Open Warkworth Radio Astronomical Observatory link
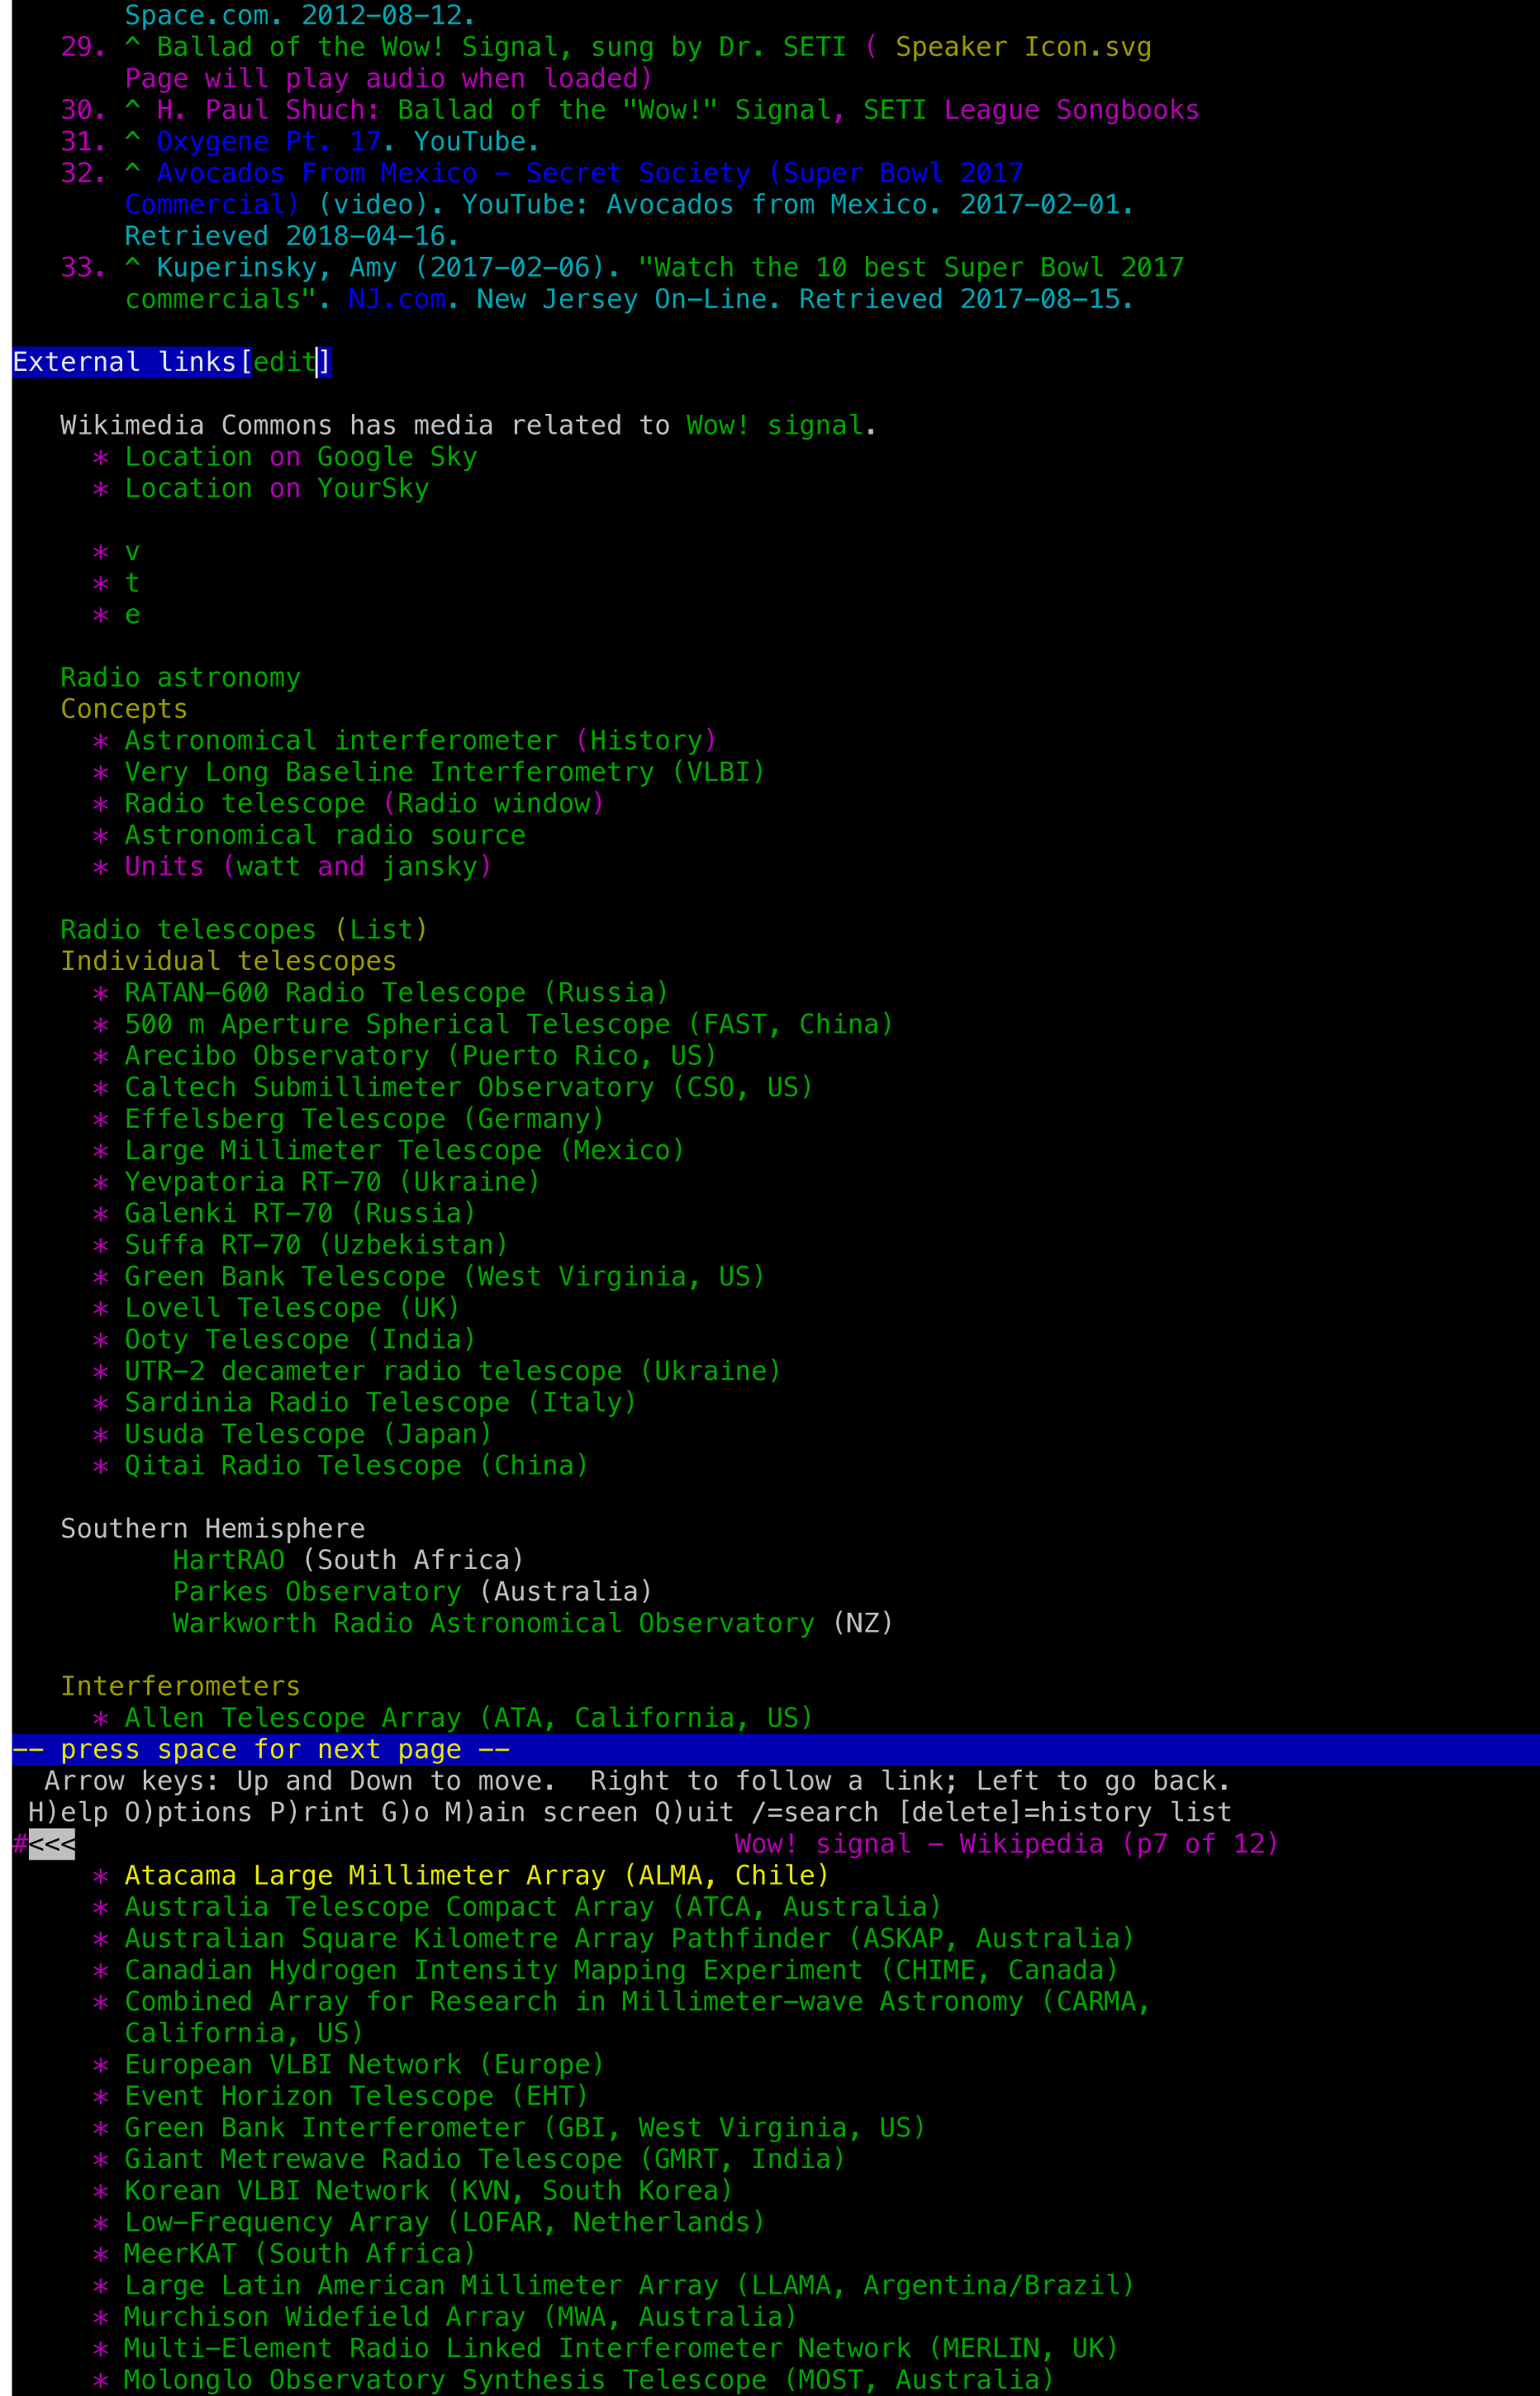 pyautogui.click(x=494, y=1623)
